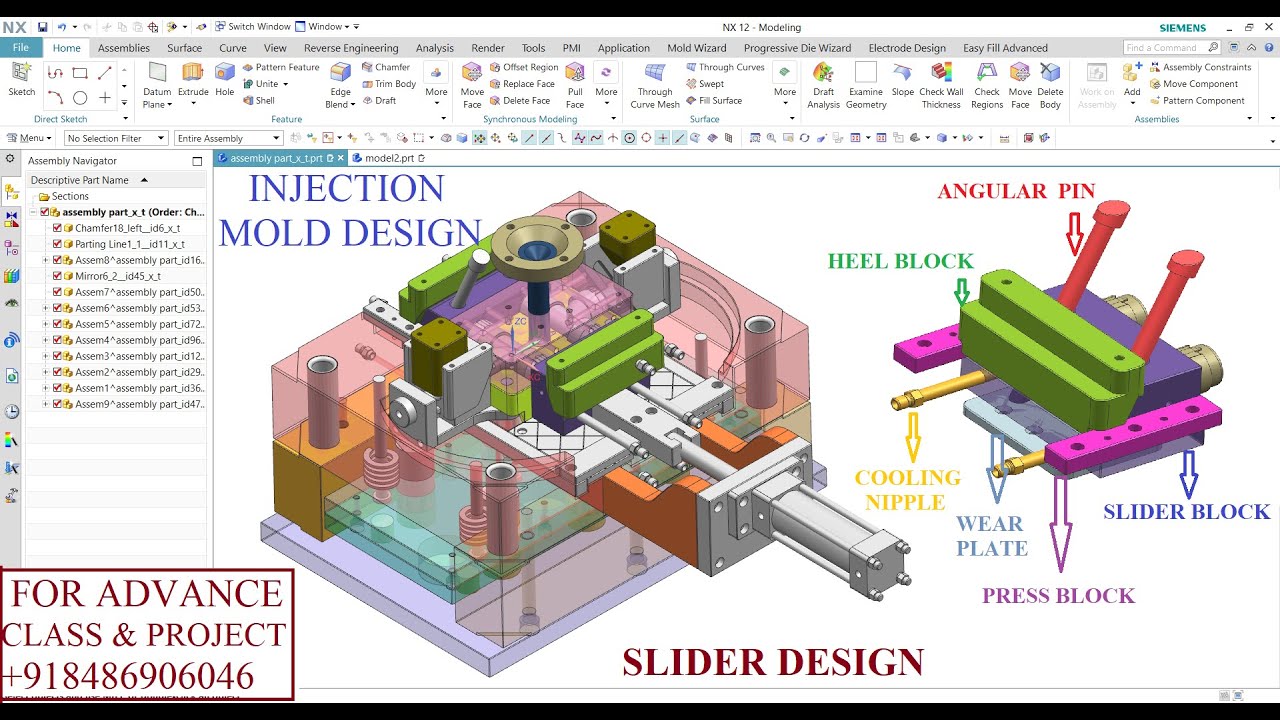Open the No Selection Filter dropdown
The width and height of the screenshot is (1280, 720).
click(117, 138)
